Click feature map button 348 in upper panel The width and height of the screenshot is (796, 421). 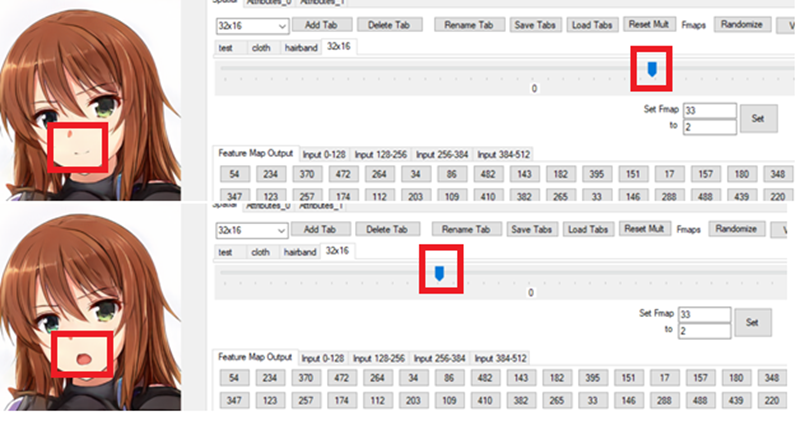click(778, 174)
